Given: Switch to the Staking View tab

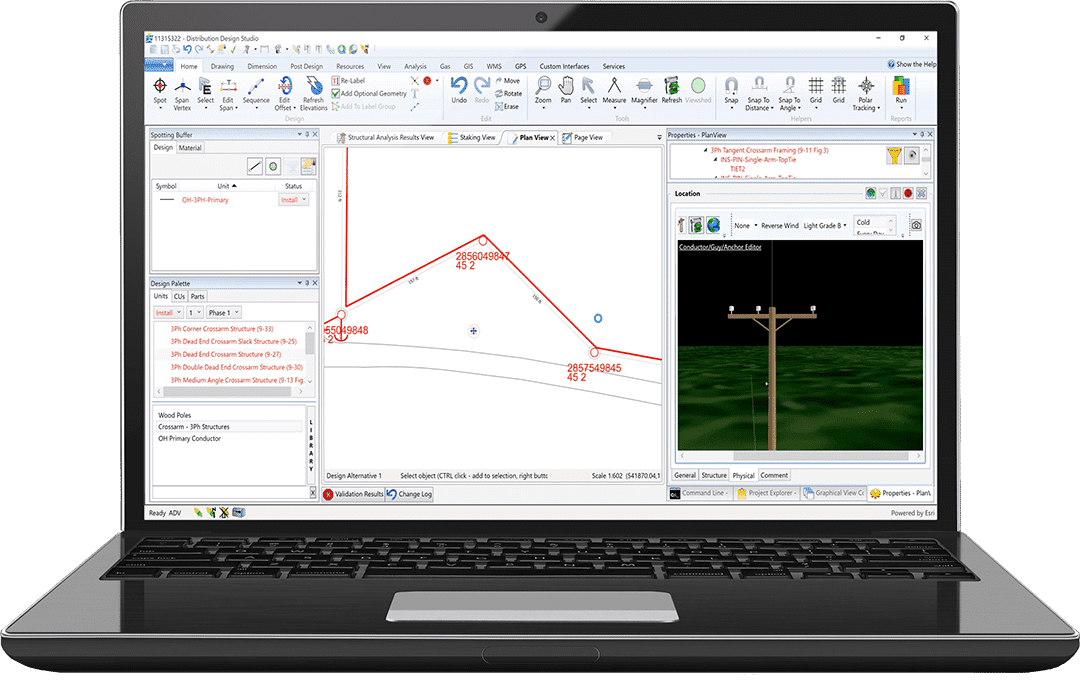Looking at the screenshot, I should pyautogui.click(x=472, y=138).
